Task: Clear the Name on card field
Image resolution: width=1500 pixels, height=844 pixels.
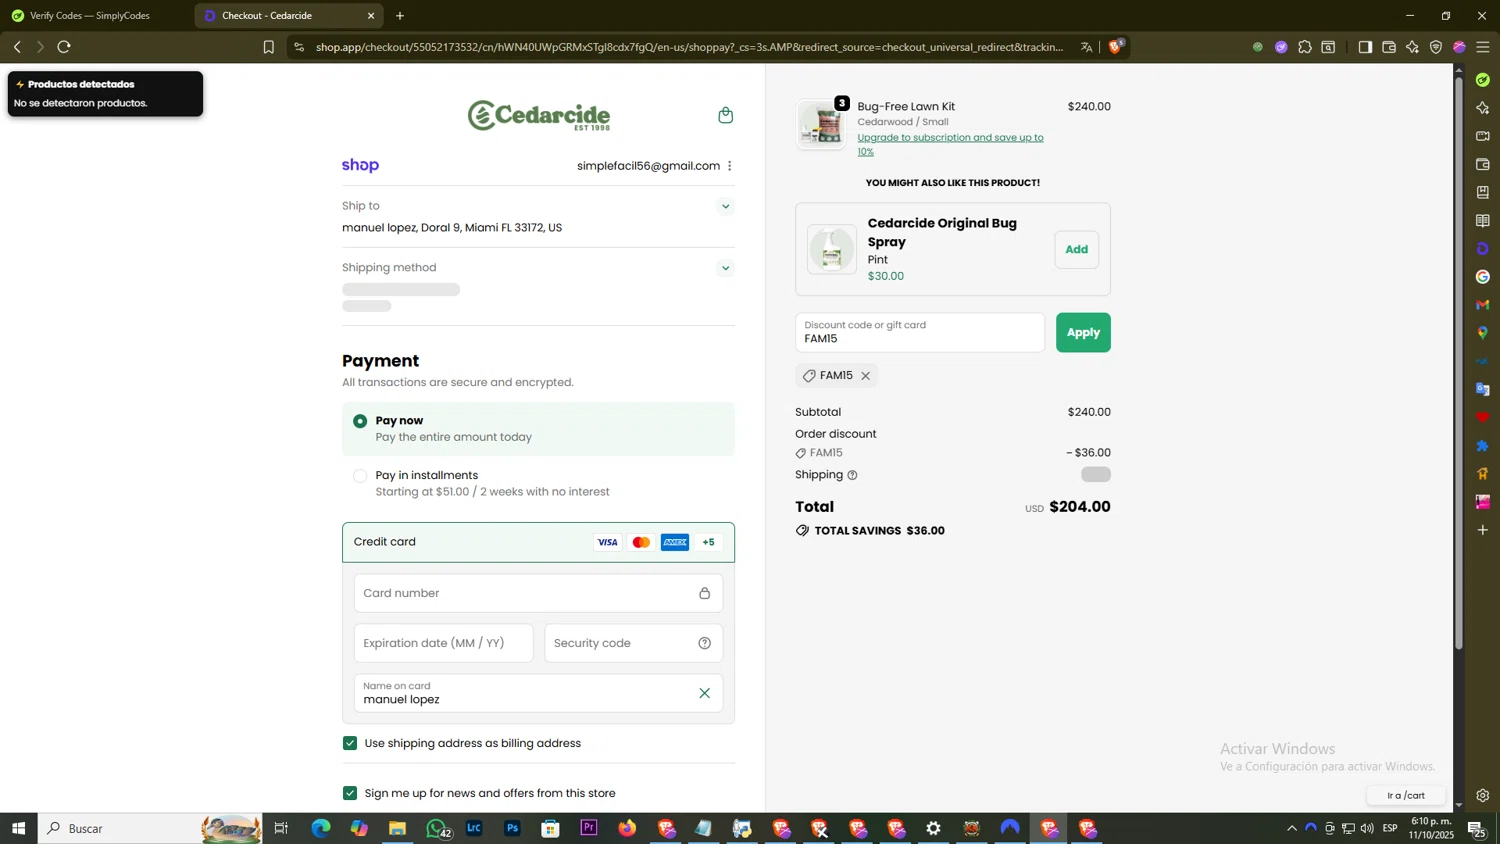Action: coord(704,693)
